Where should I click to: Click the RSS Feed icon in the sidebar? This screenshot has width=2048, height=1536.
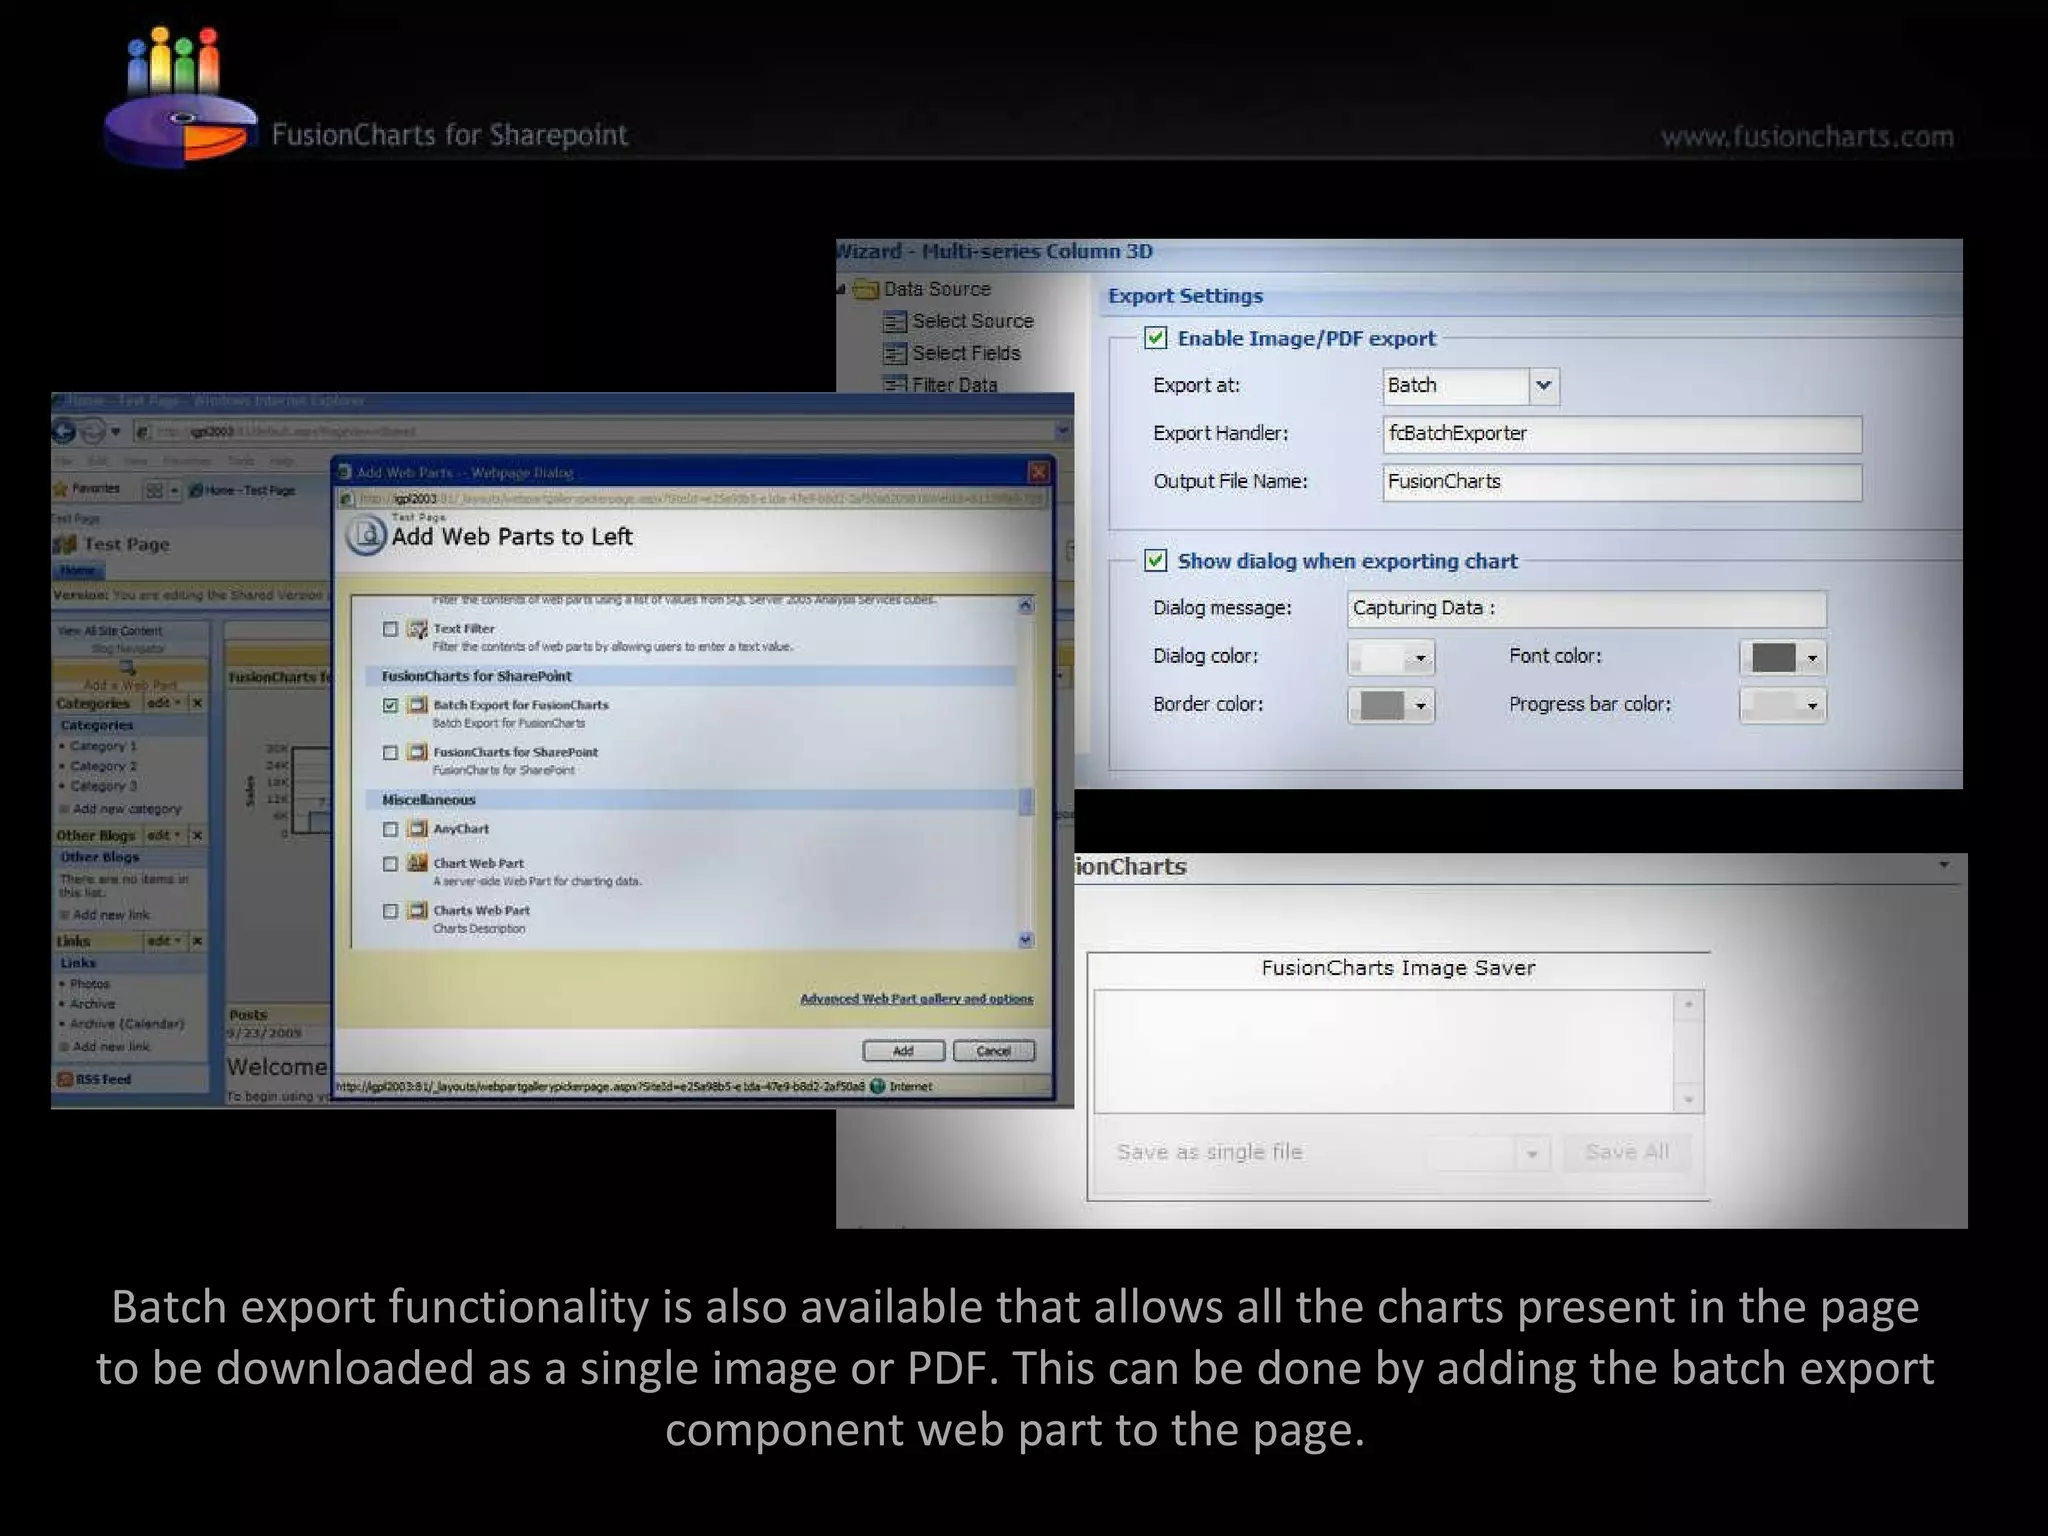click(x=65, y=1079)
